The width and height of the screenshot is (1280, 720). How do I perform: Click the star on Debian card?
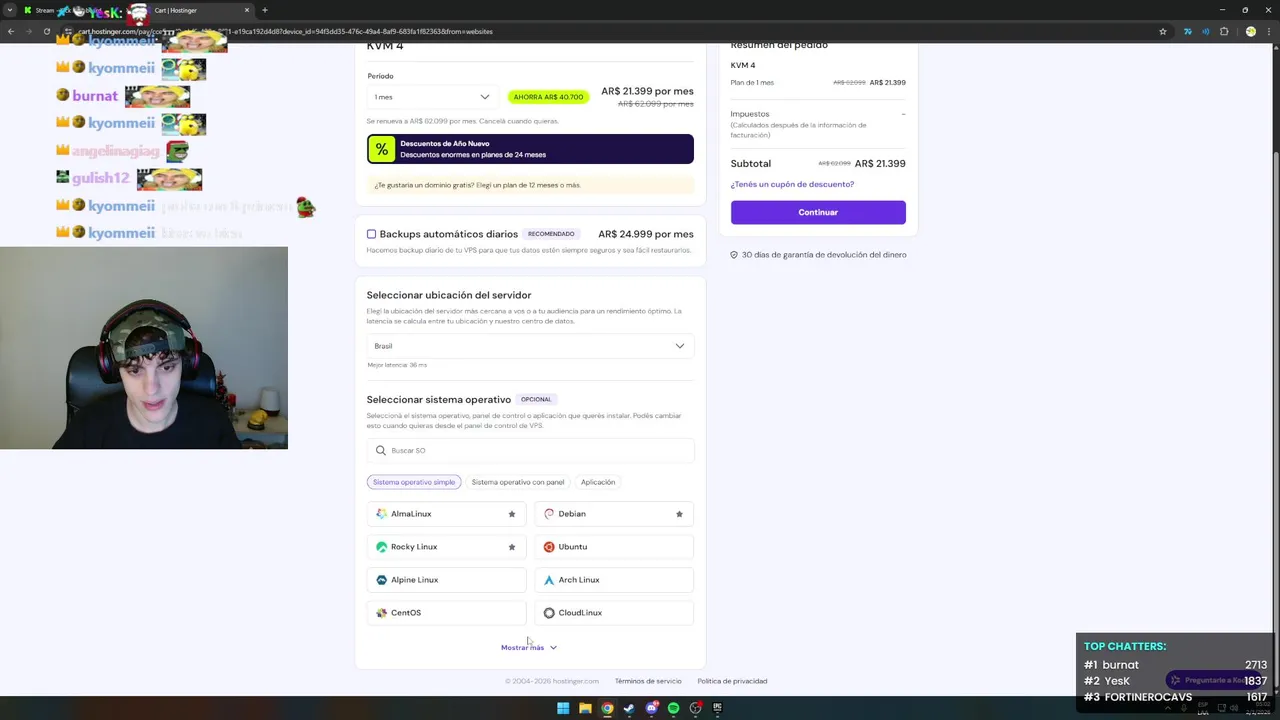679,514
